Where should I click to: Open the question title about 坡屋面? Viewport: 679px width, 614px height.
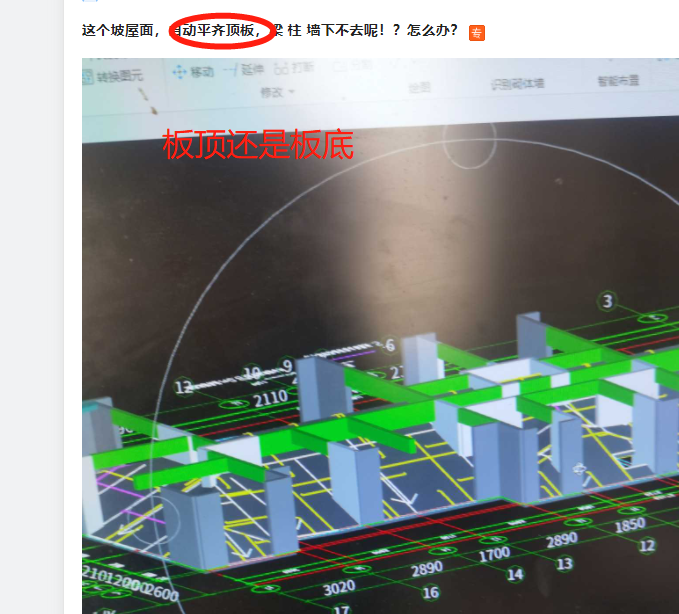(x=269, y=30)
